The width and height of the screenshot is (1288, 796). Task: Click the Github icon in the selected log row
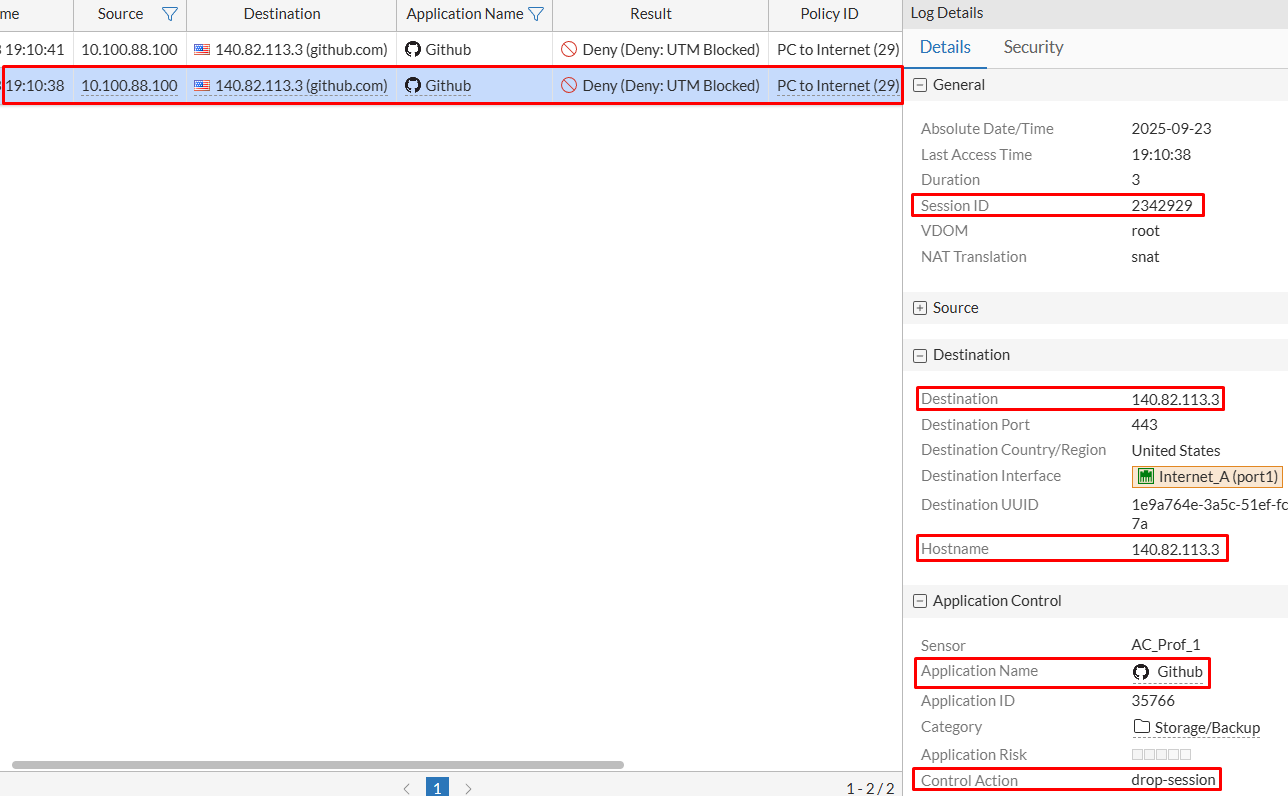tap(415, 85)
